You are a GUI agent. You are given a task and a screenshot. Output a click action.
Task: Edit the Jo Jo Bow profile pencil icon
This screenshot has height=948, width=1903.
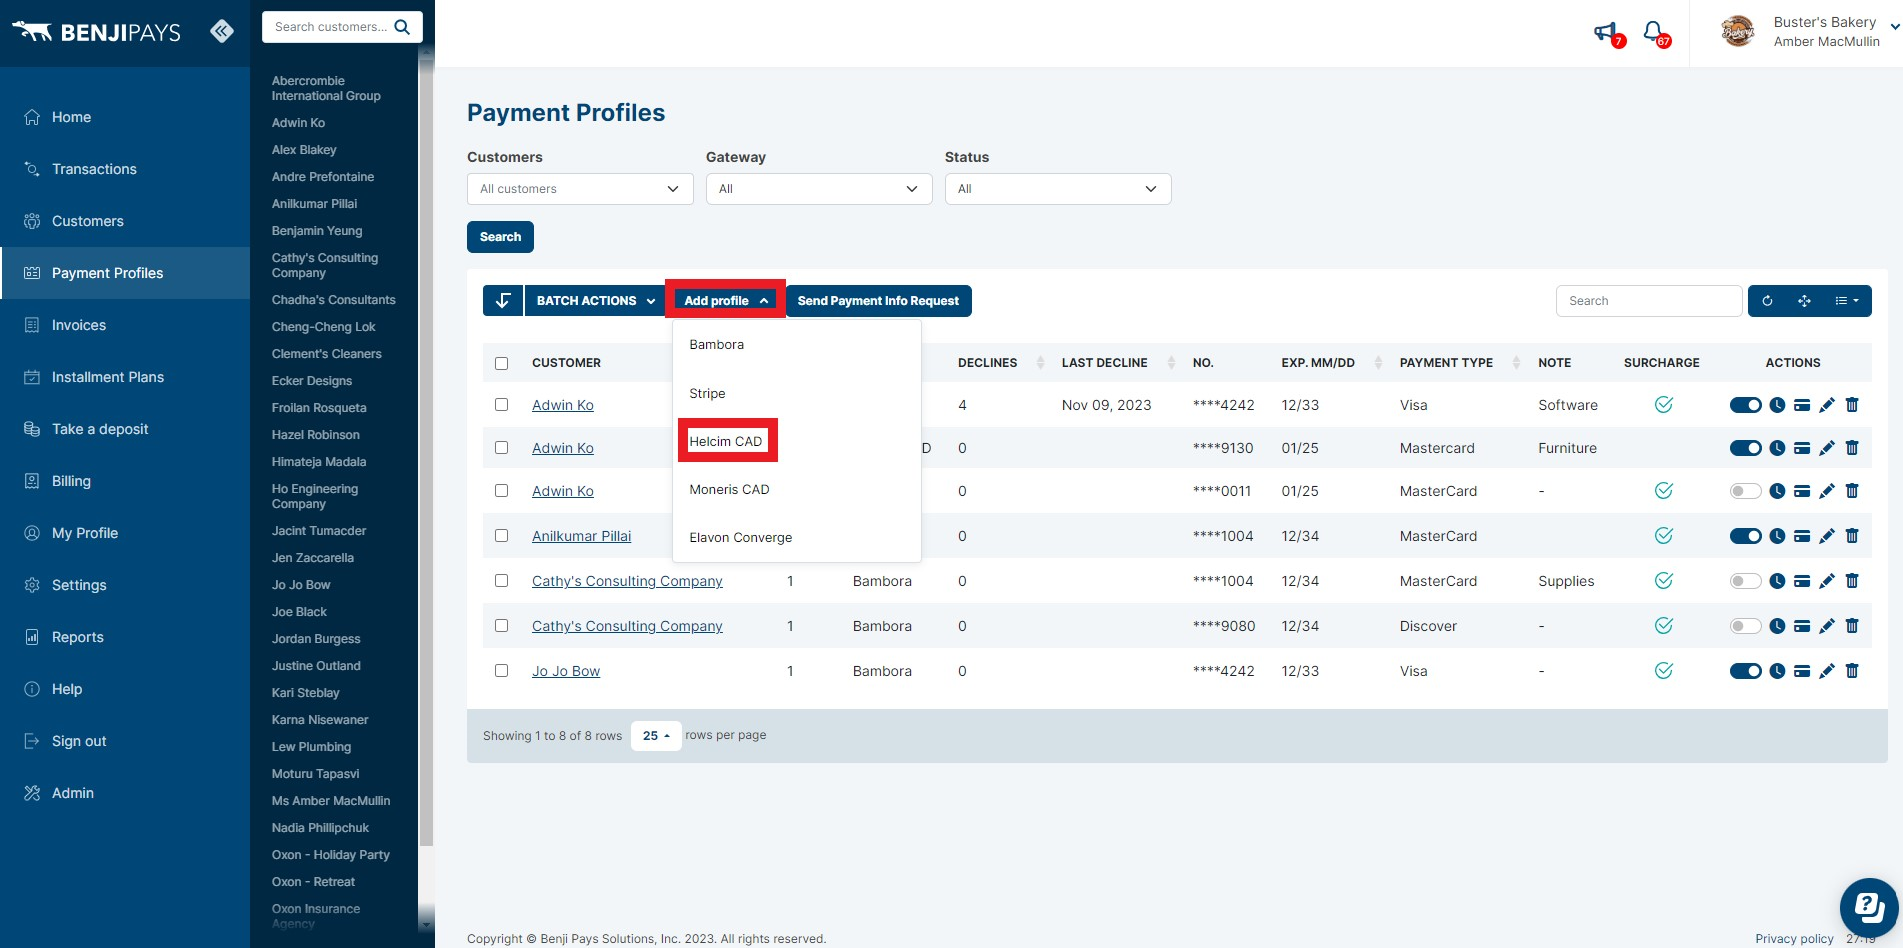click(x=1827, y=671)
